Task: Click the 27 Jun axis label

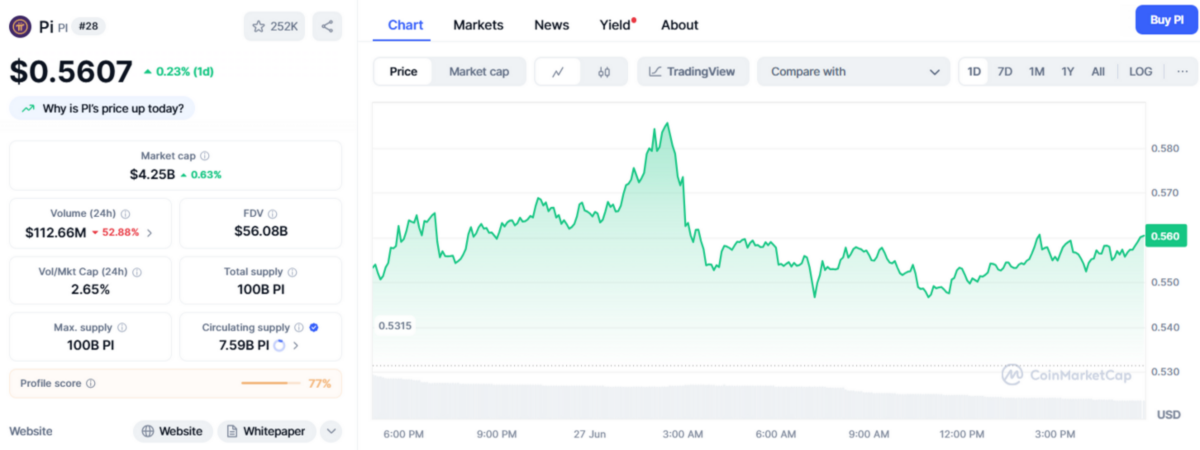Action: click(x=590, y=434)
